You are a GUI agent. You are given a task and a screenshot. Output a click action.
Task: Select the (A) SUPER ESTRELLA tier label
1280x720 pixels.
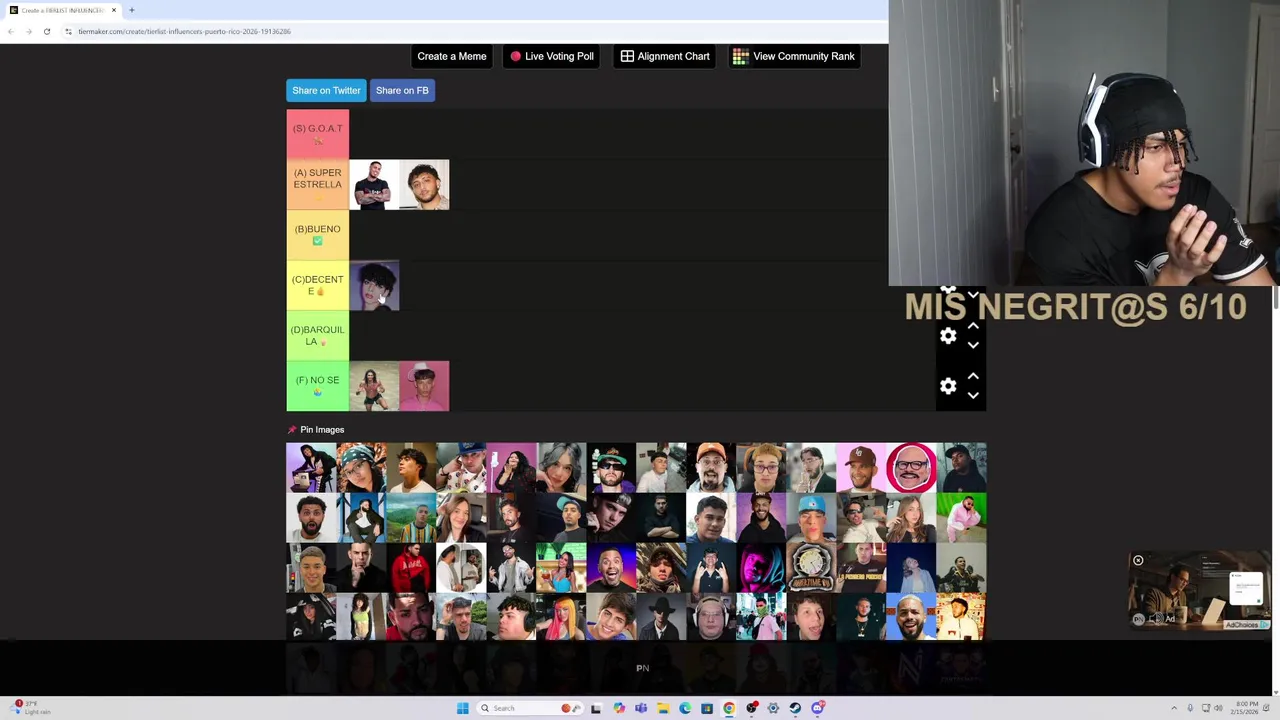[318, 184]
